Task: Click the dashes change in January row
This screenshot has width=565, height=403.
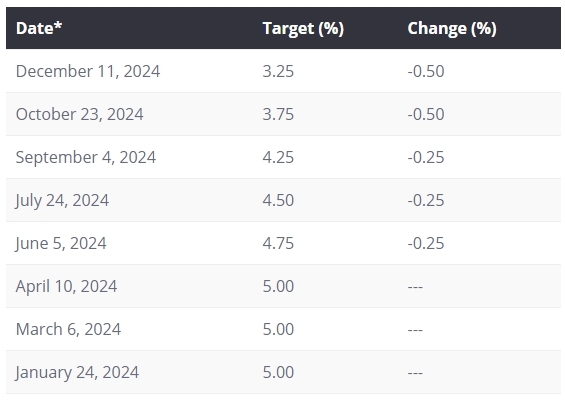Action: [415, 373]
